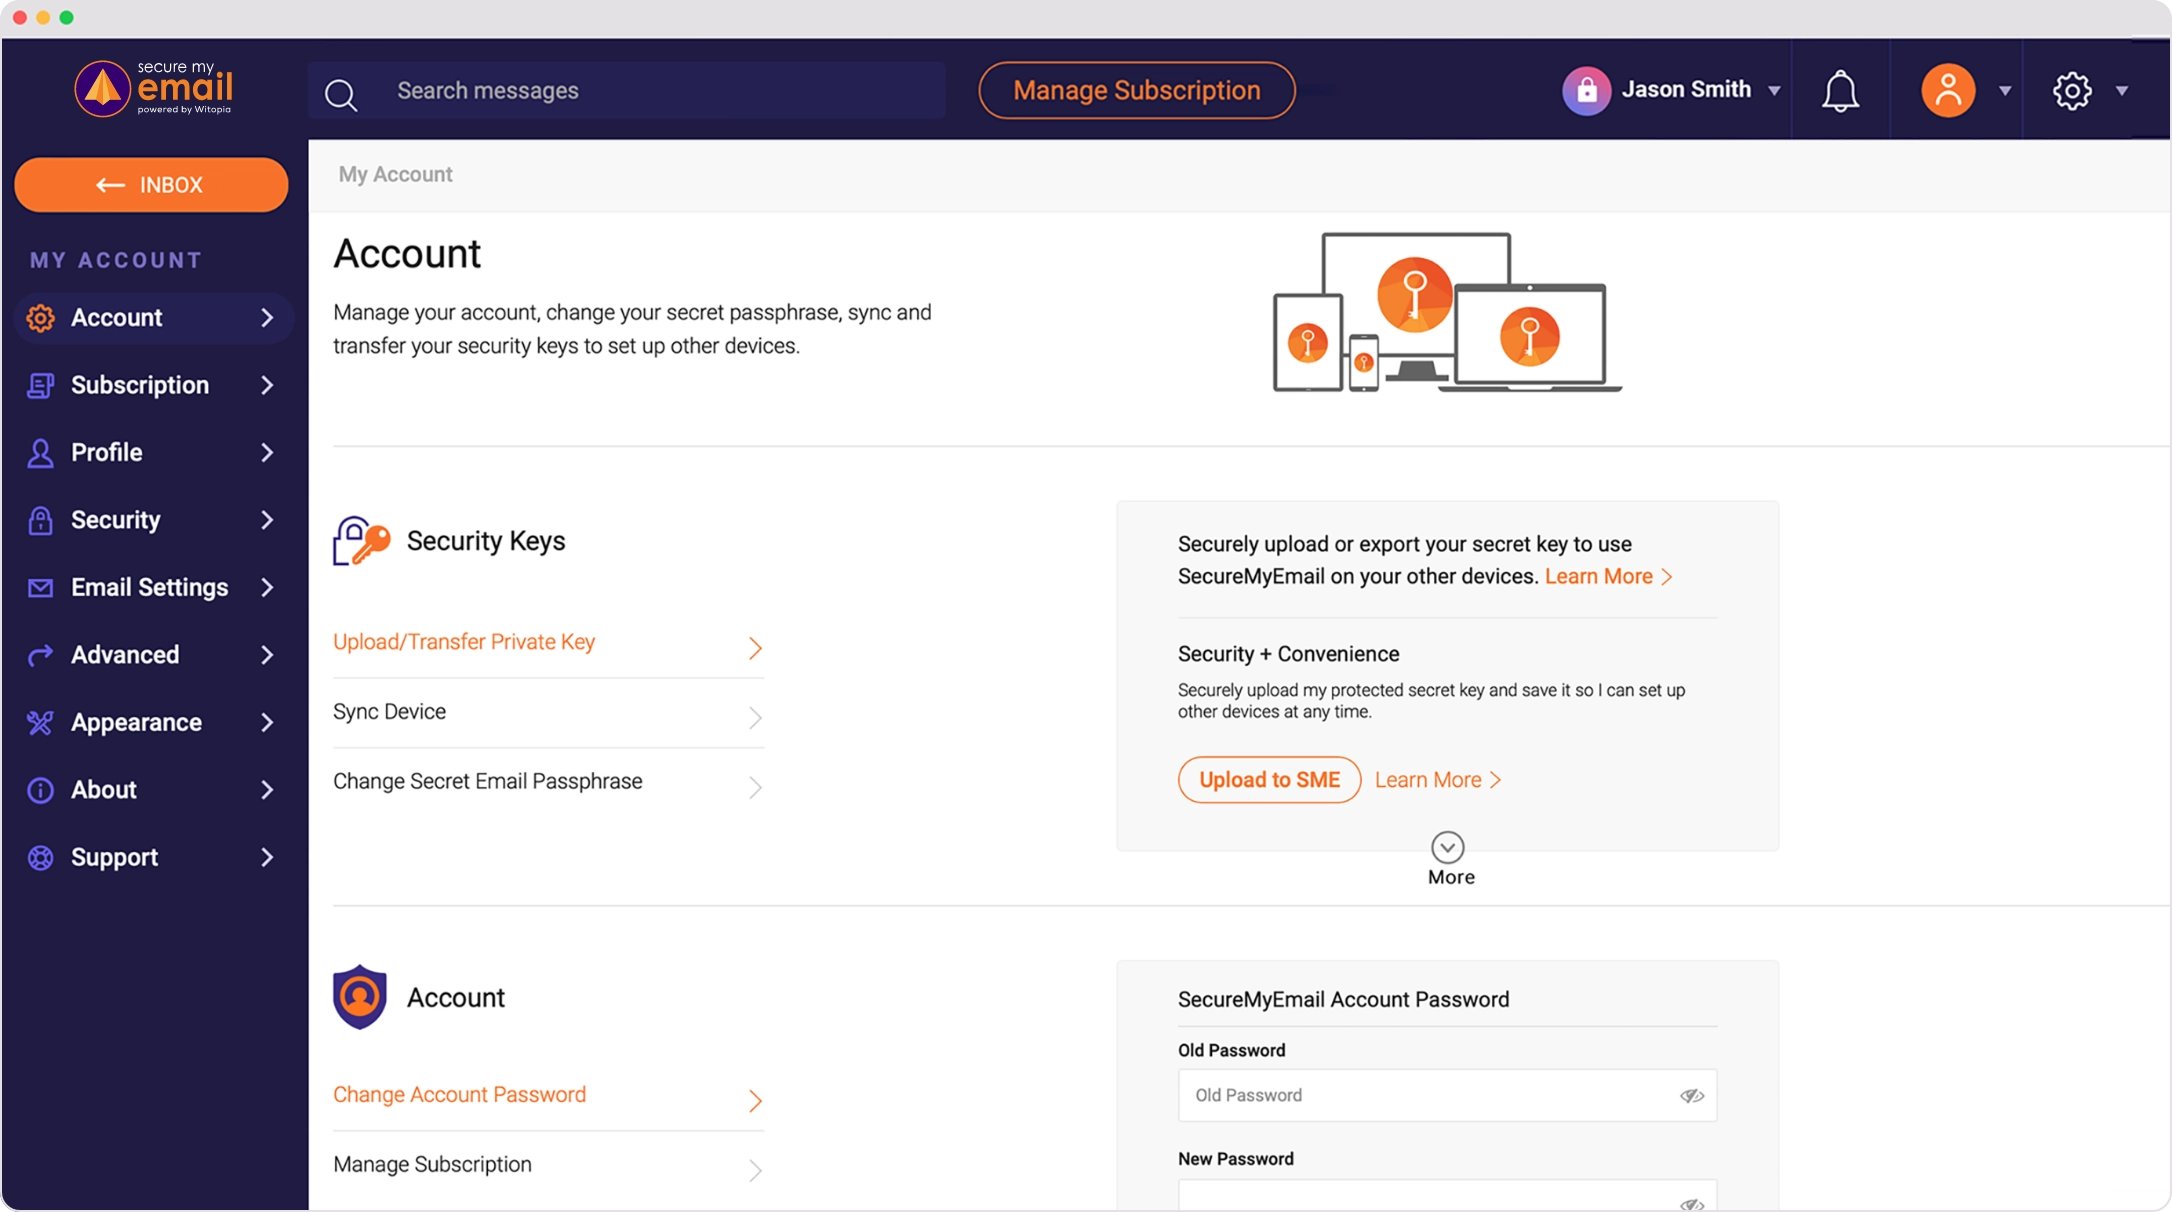
Task: Expand the More section under Security Keys
Action: tap(1448, 846)
